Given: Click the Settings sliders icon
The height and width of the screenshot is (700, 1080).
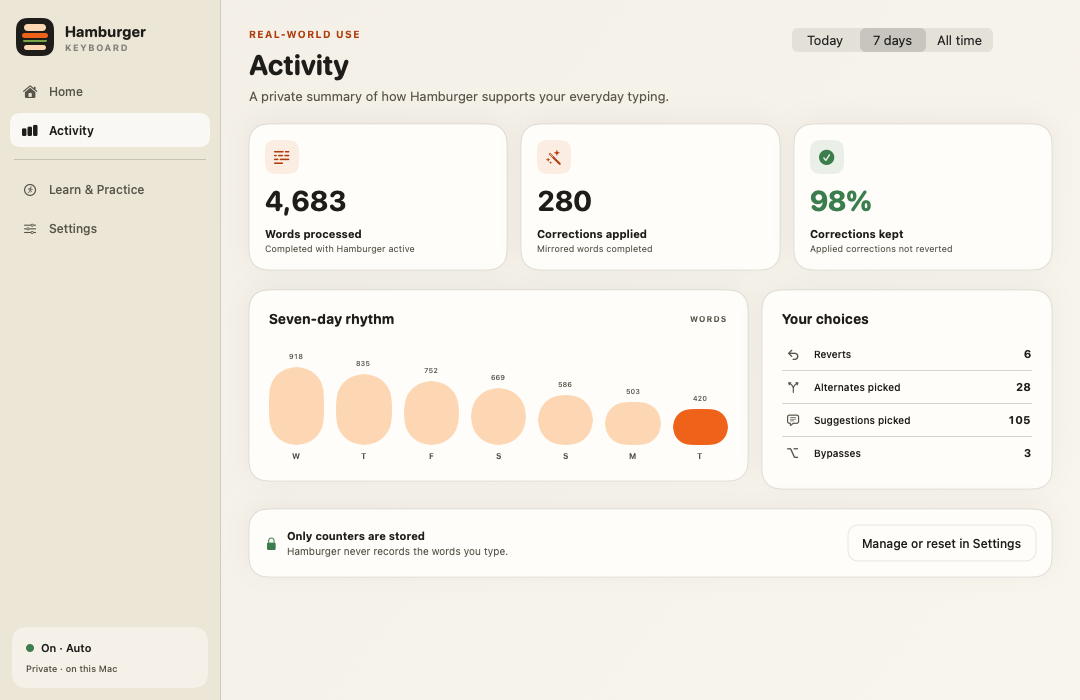Looking at the screenshot, I should coord(30,229).
